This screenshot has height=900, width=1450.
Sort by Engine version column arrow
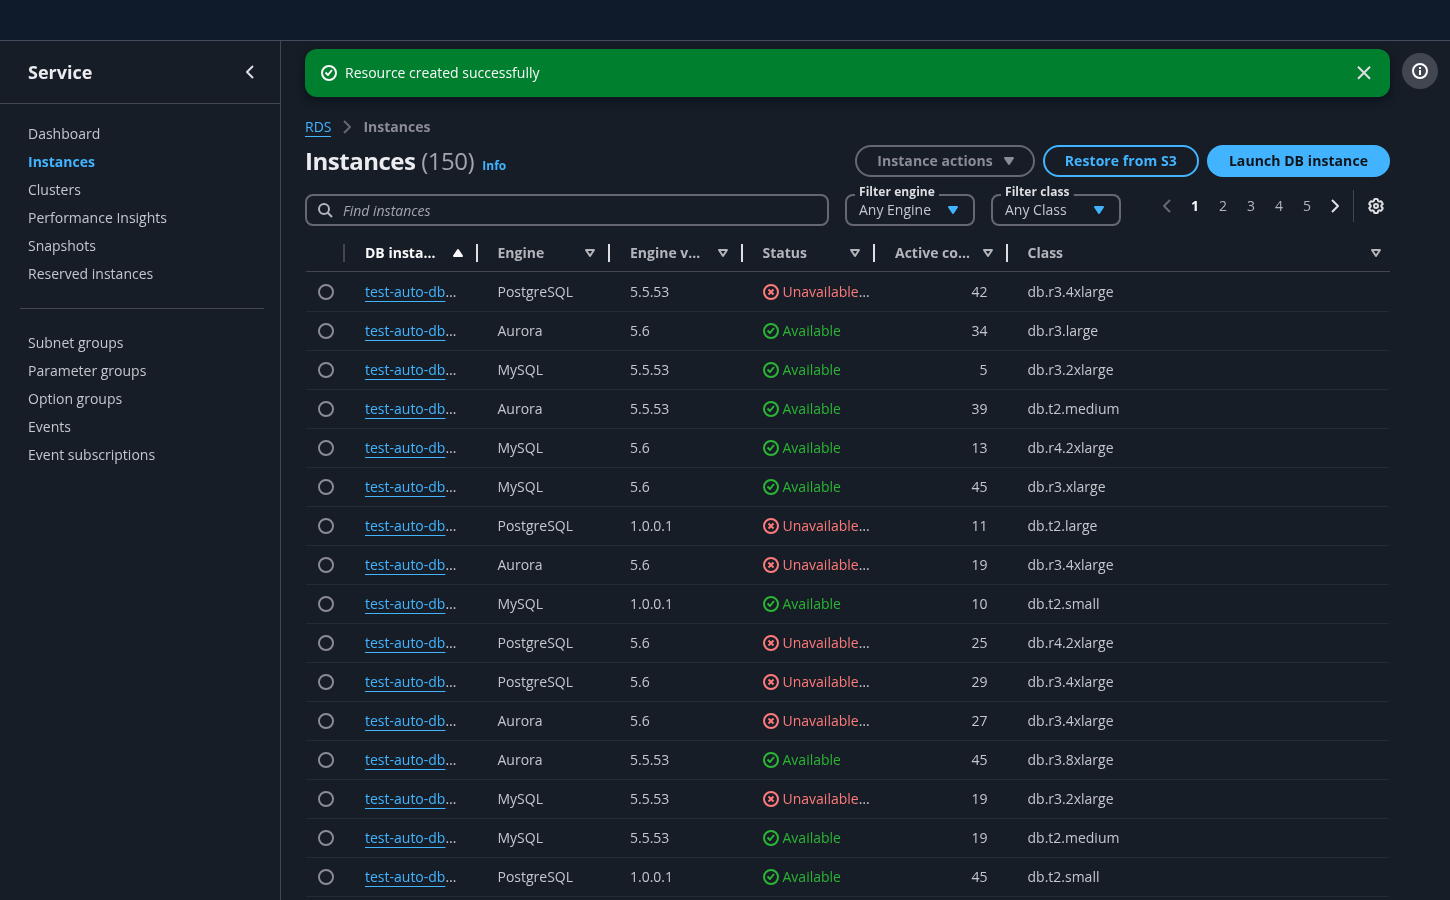click(723, 253)
